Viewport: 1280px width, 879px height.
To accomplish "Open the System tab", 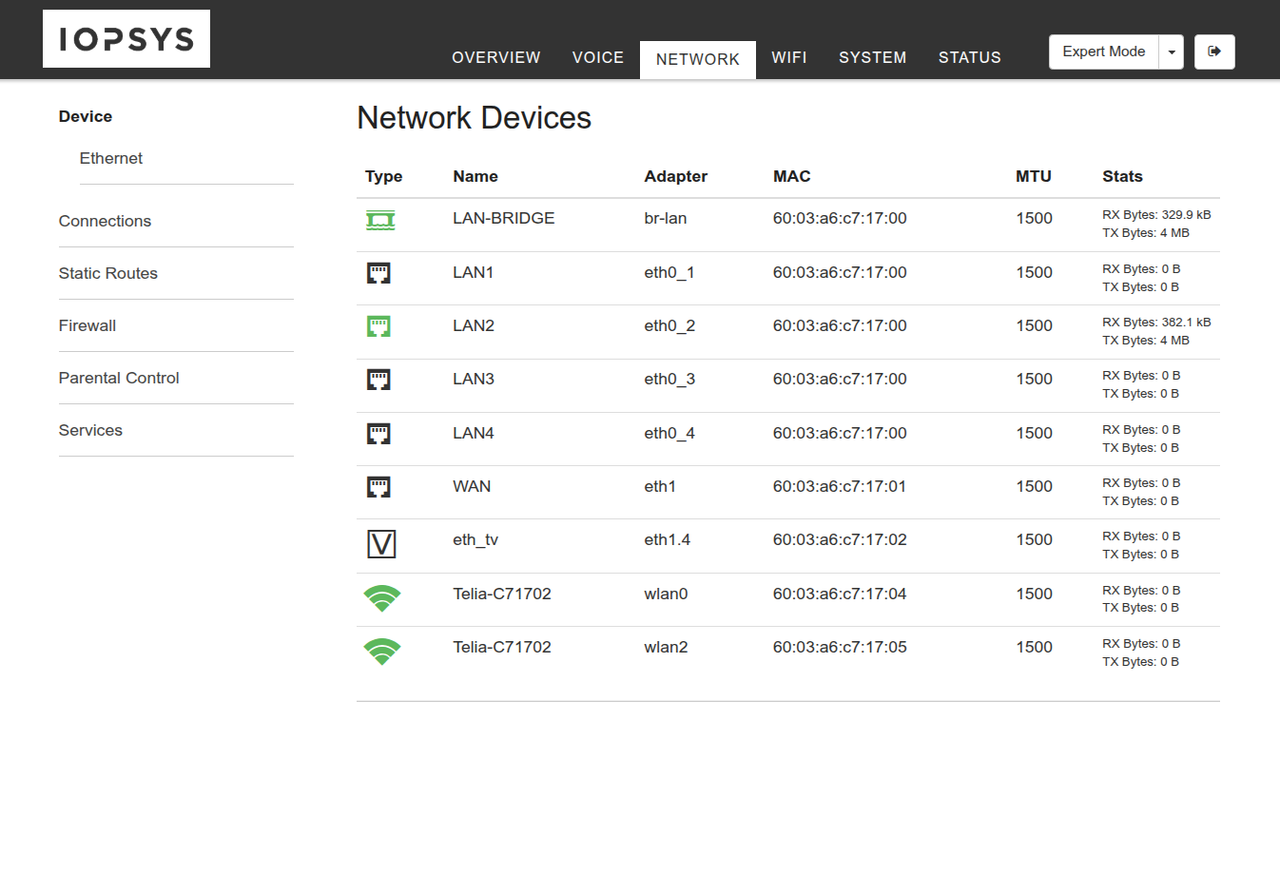I will pyautogui.click(x=873, y=58).
